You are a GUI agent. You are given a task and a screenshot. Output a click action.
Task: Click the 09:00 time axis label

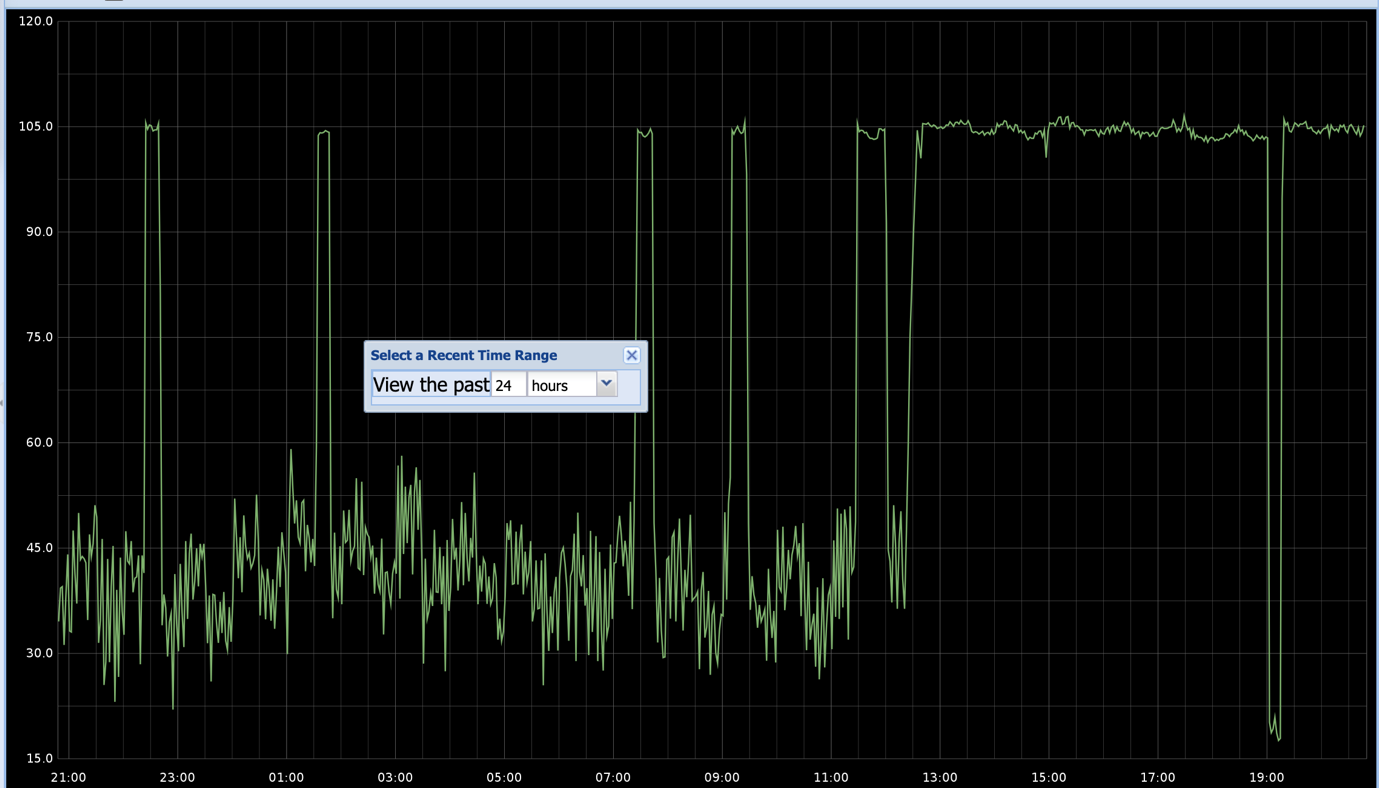coord(722,777)
